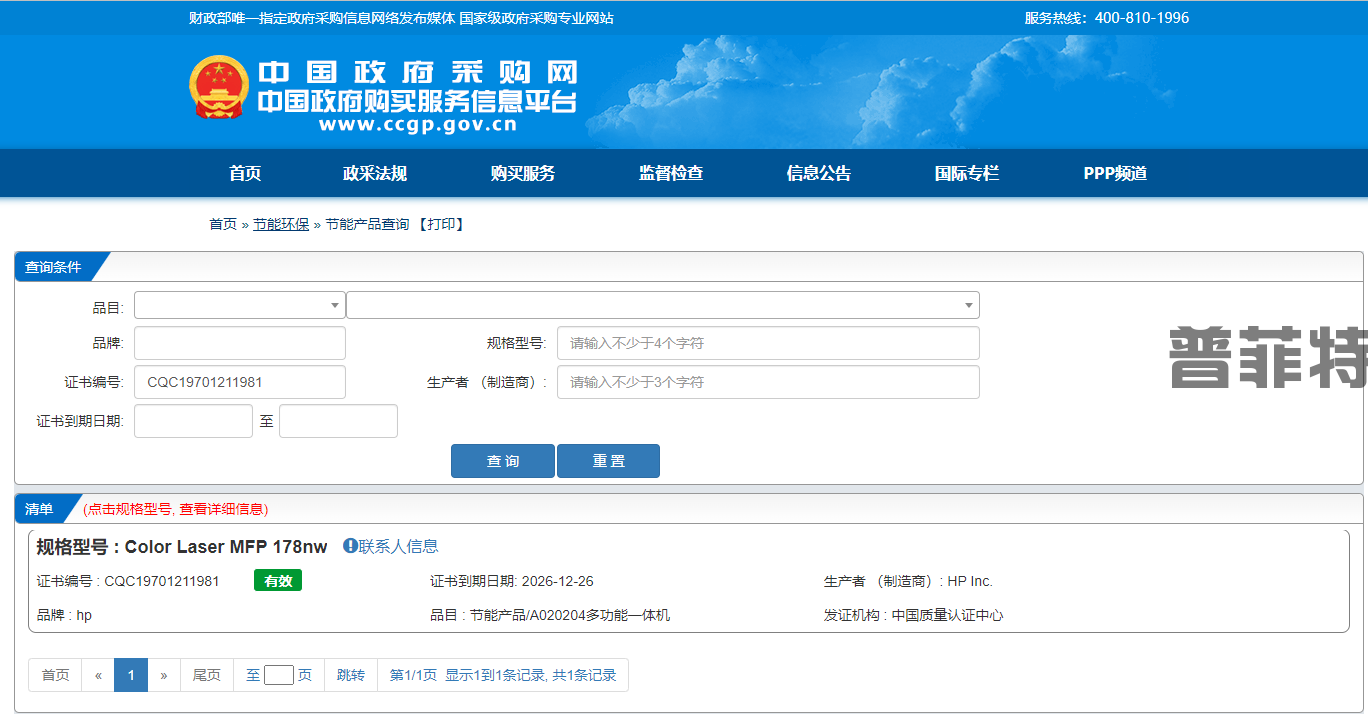Expand the first 品目 category dropdown

[240, 305]
